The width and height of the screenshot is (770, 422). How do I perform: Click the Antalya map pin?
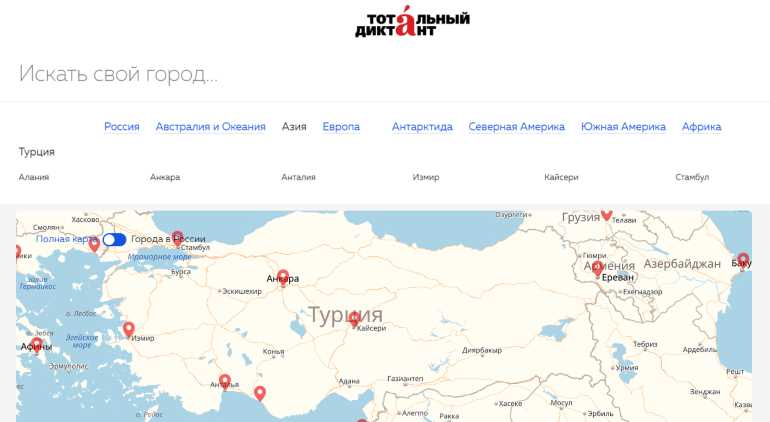click(225, 381)
